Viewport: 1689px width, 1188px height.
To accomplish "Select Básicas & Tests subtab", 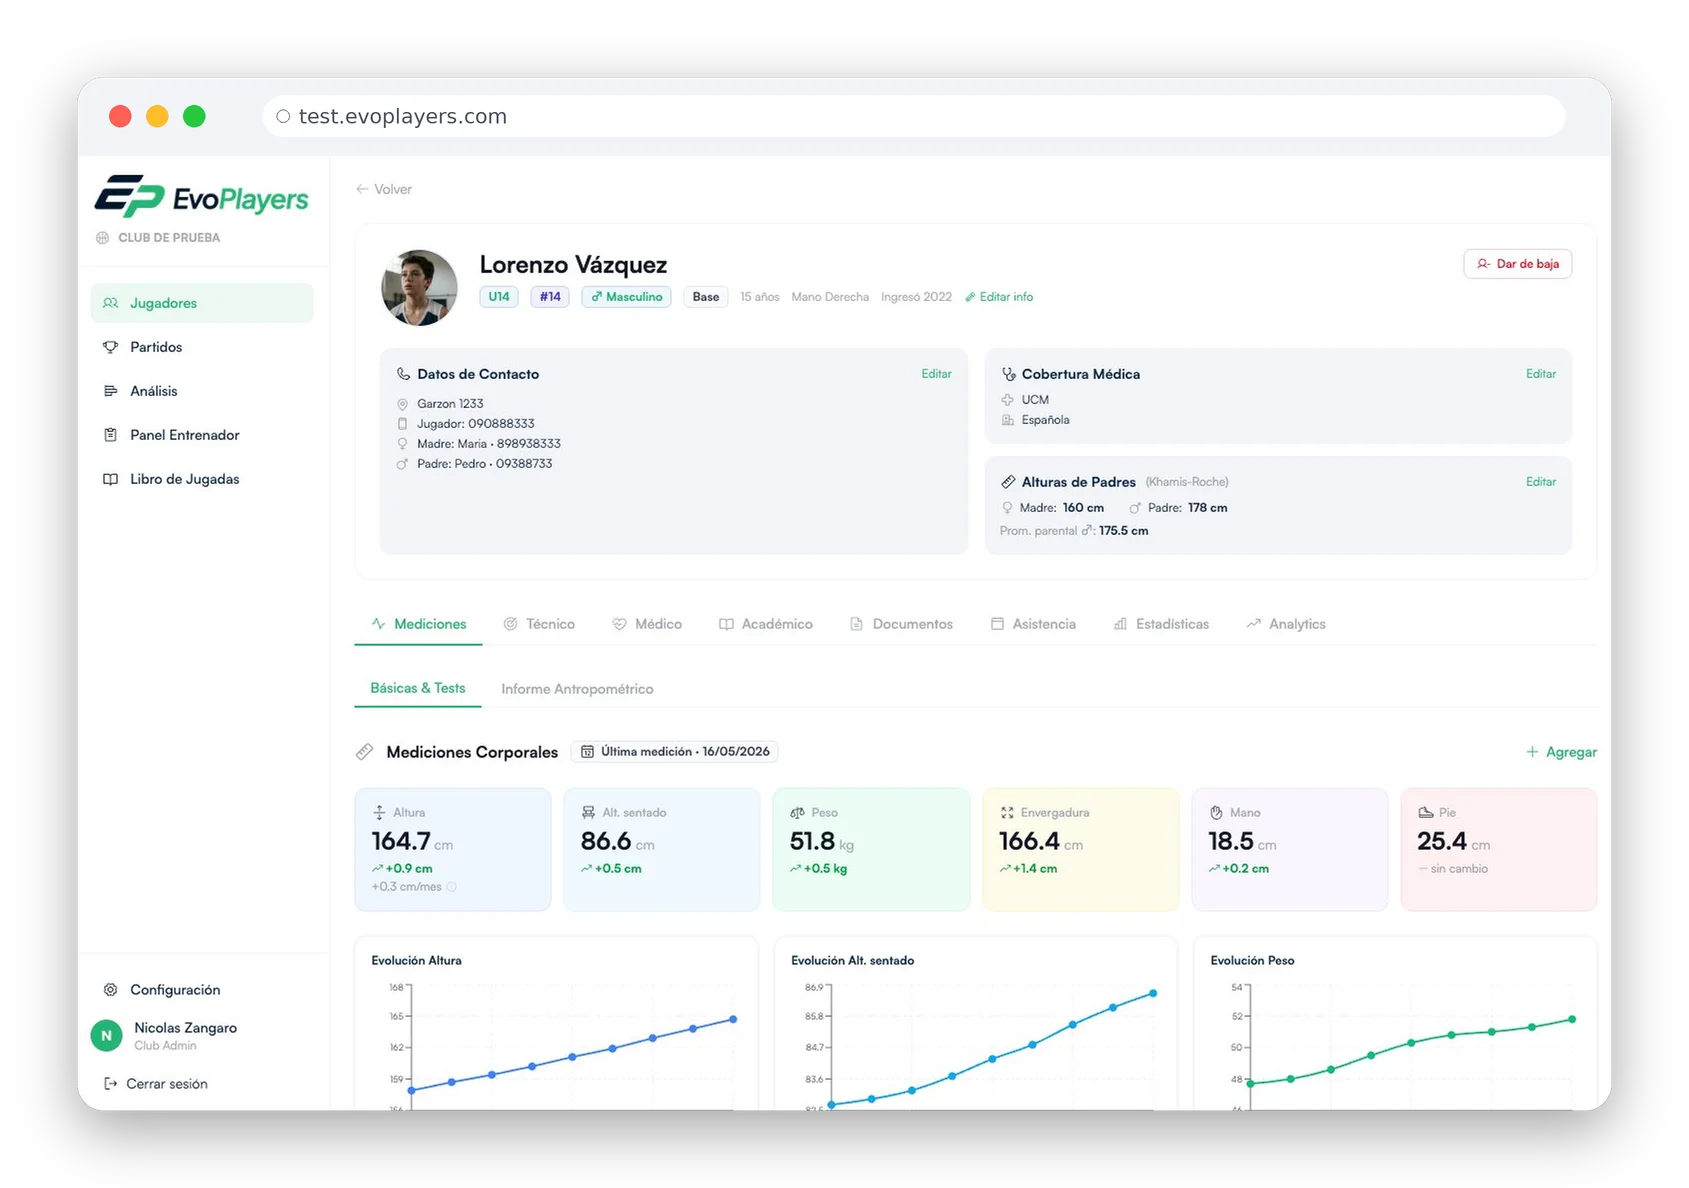I will point(418,688).
